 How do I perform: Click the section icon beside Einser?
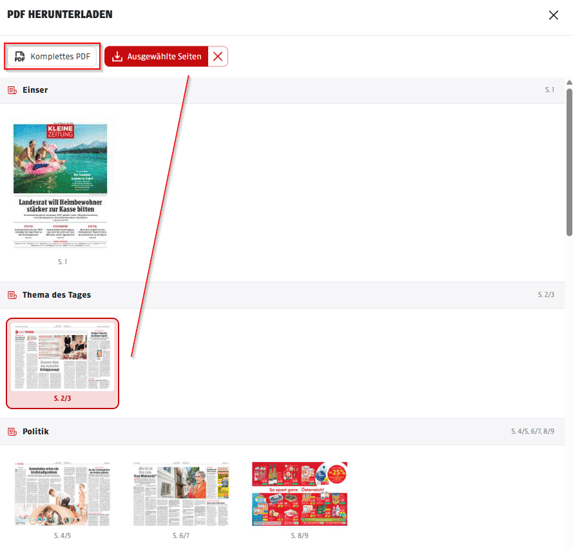coord(12,90)
